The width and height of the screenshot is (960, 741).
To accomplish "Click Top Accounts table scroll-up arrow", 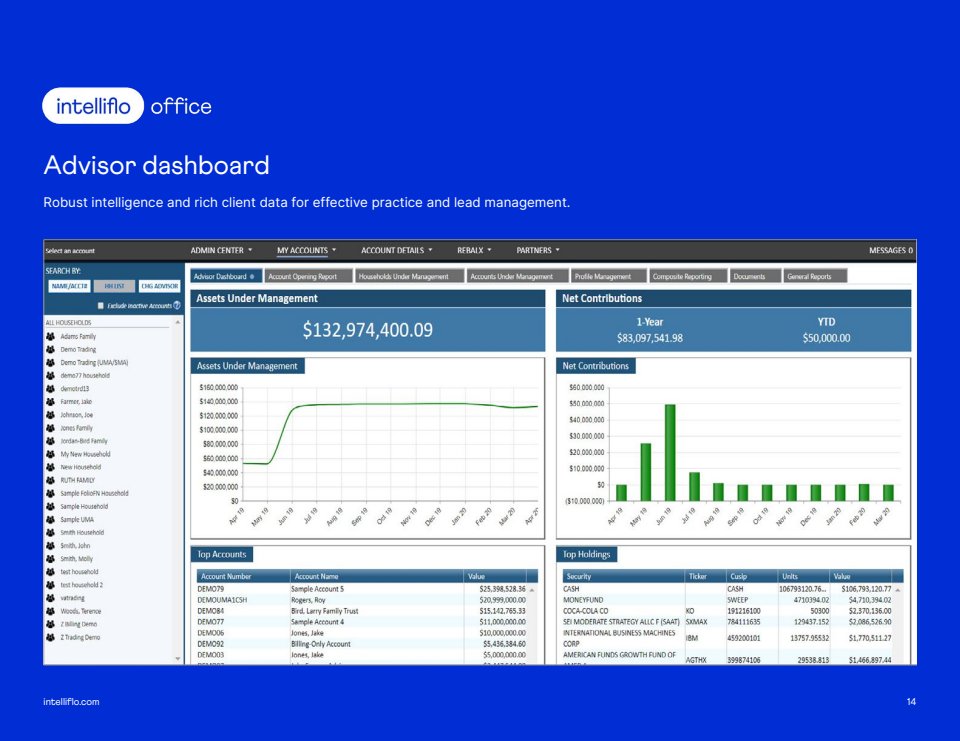I will [x=532, y=590].
